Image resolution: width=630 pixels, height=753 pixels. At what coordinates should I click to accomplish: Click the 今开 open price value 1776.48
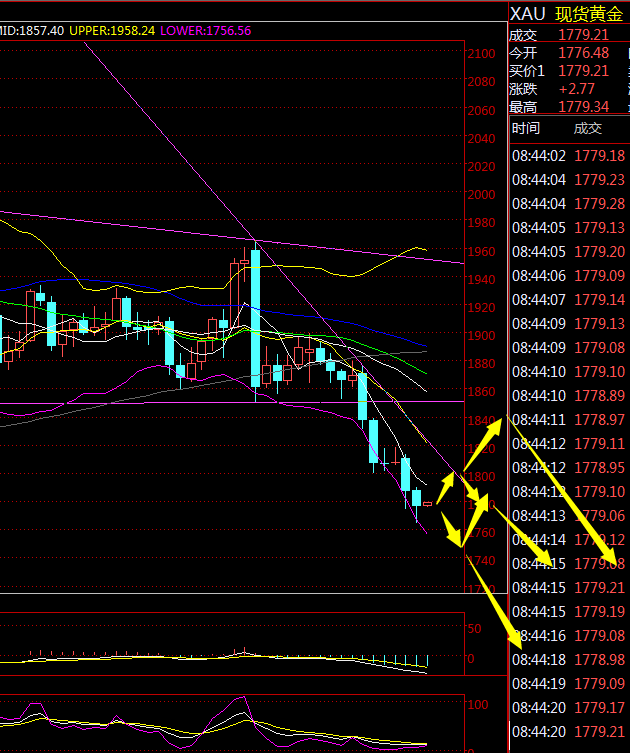tap(584, 52)
